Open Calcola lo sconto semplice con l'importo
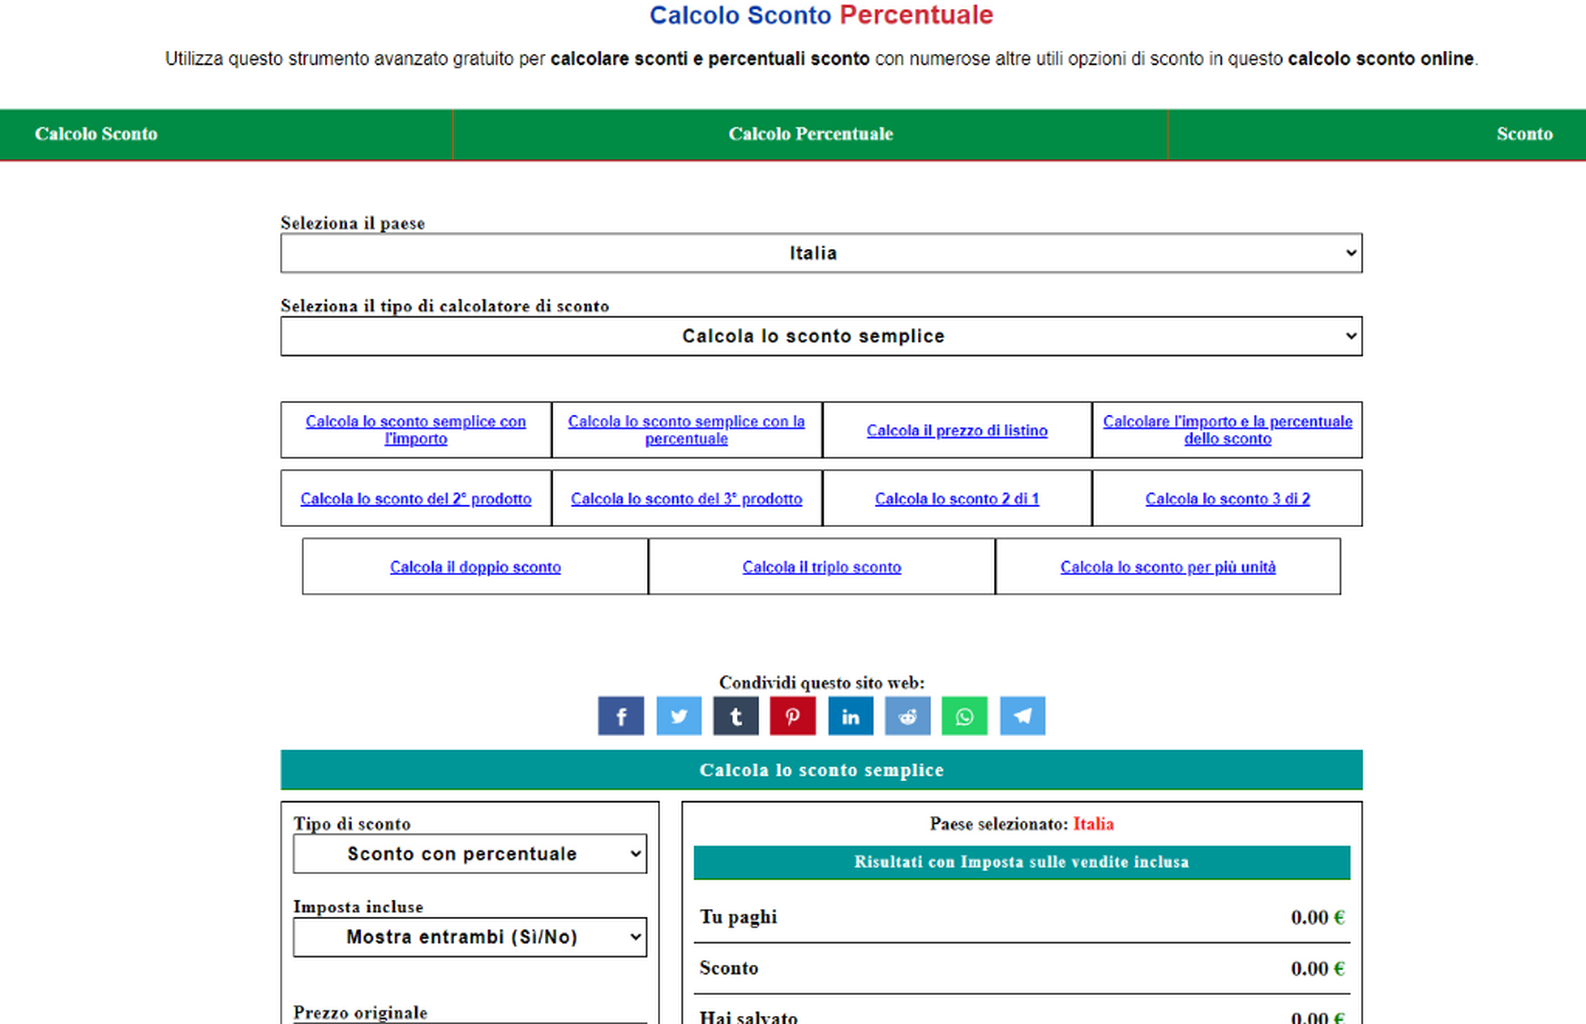 (416, 430)
